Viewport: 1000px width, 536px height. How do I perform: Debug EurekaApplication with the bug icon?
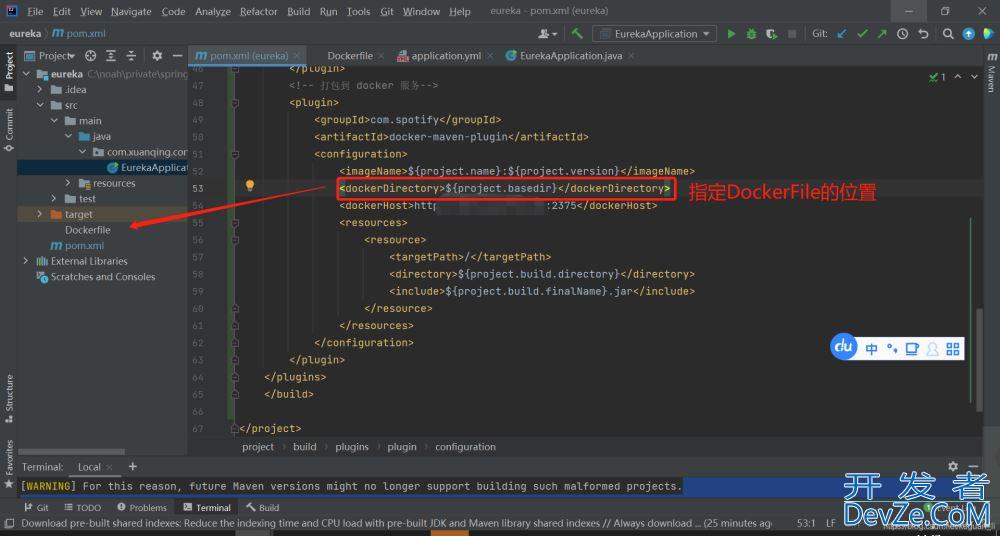tap(751, 34)
